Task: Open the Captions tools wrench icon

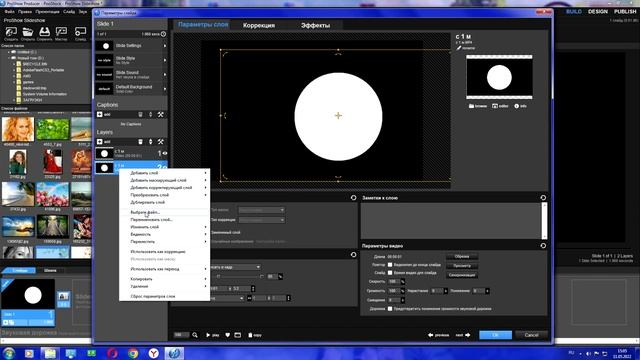Action: pyautogui.click(x=160, y=115)
